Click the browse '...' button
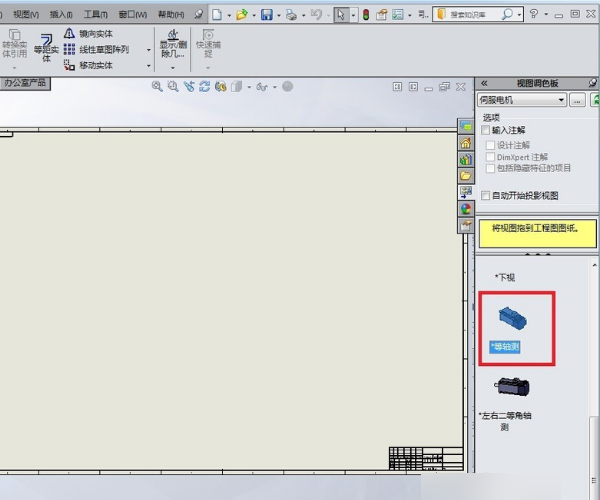This screenshot has height=500, width=600. point(578,100)
